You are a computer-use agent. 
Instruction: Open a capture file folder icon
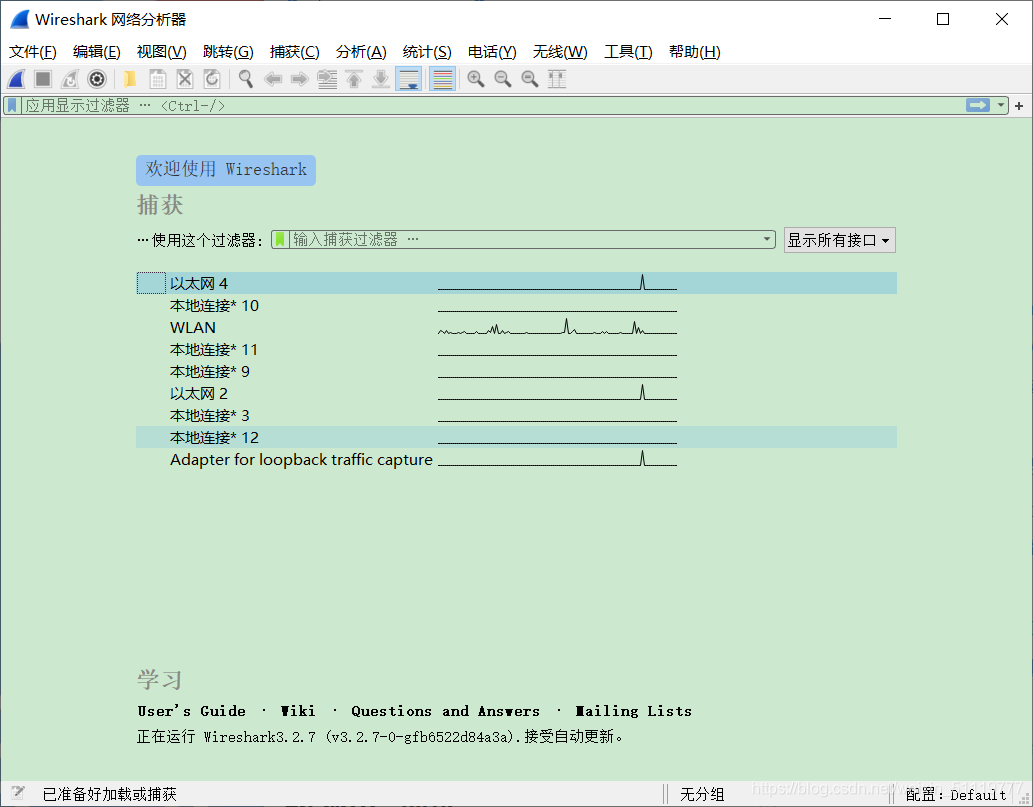tap(130, 79)
